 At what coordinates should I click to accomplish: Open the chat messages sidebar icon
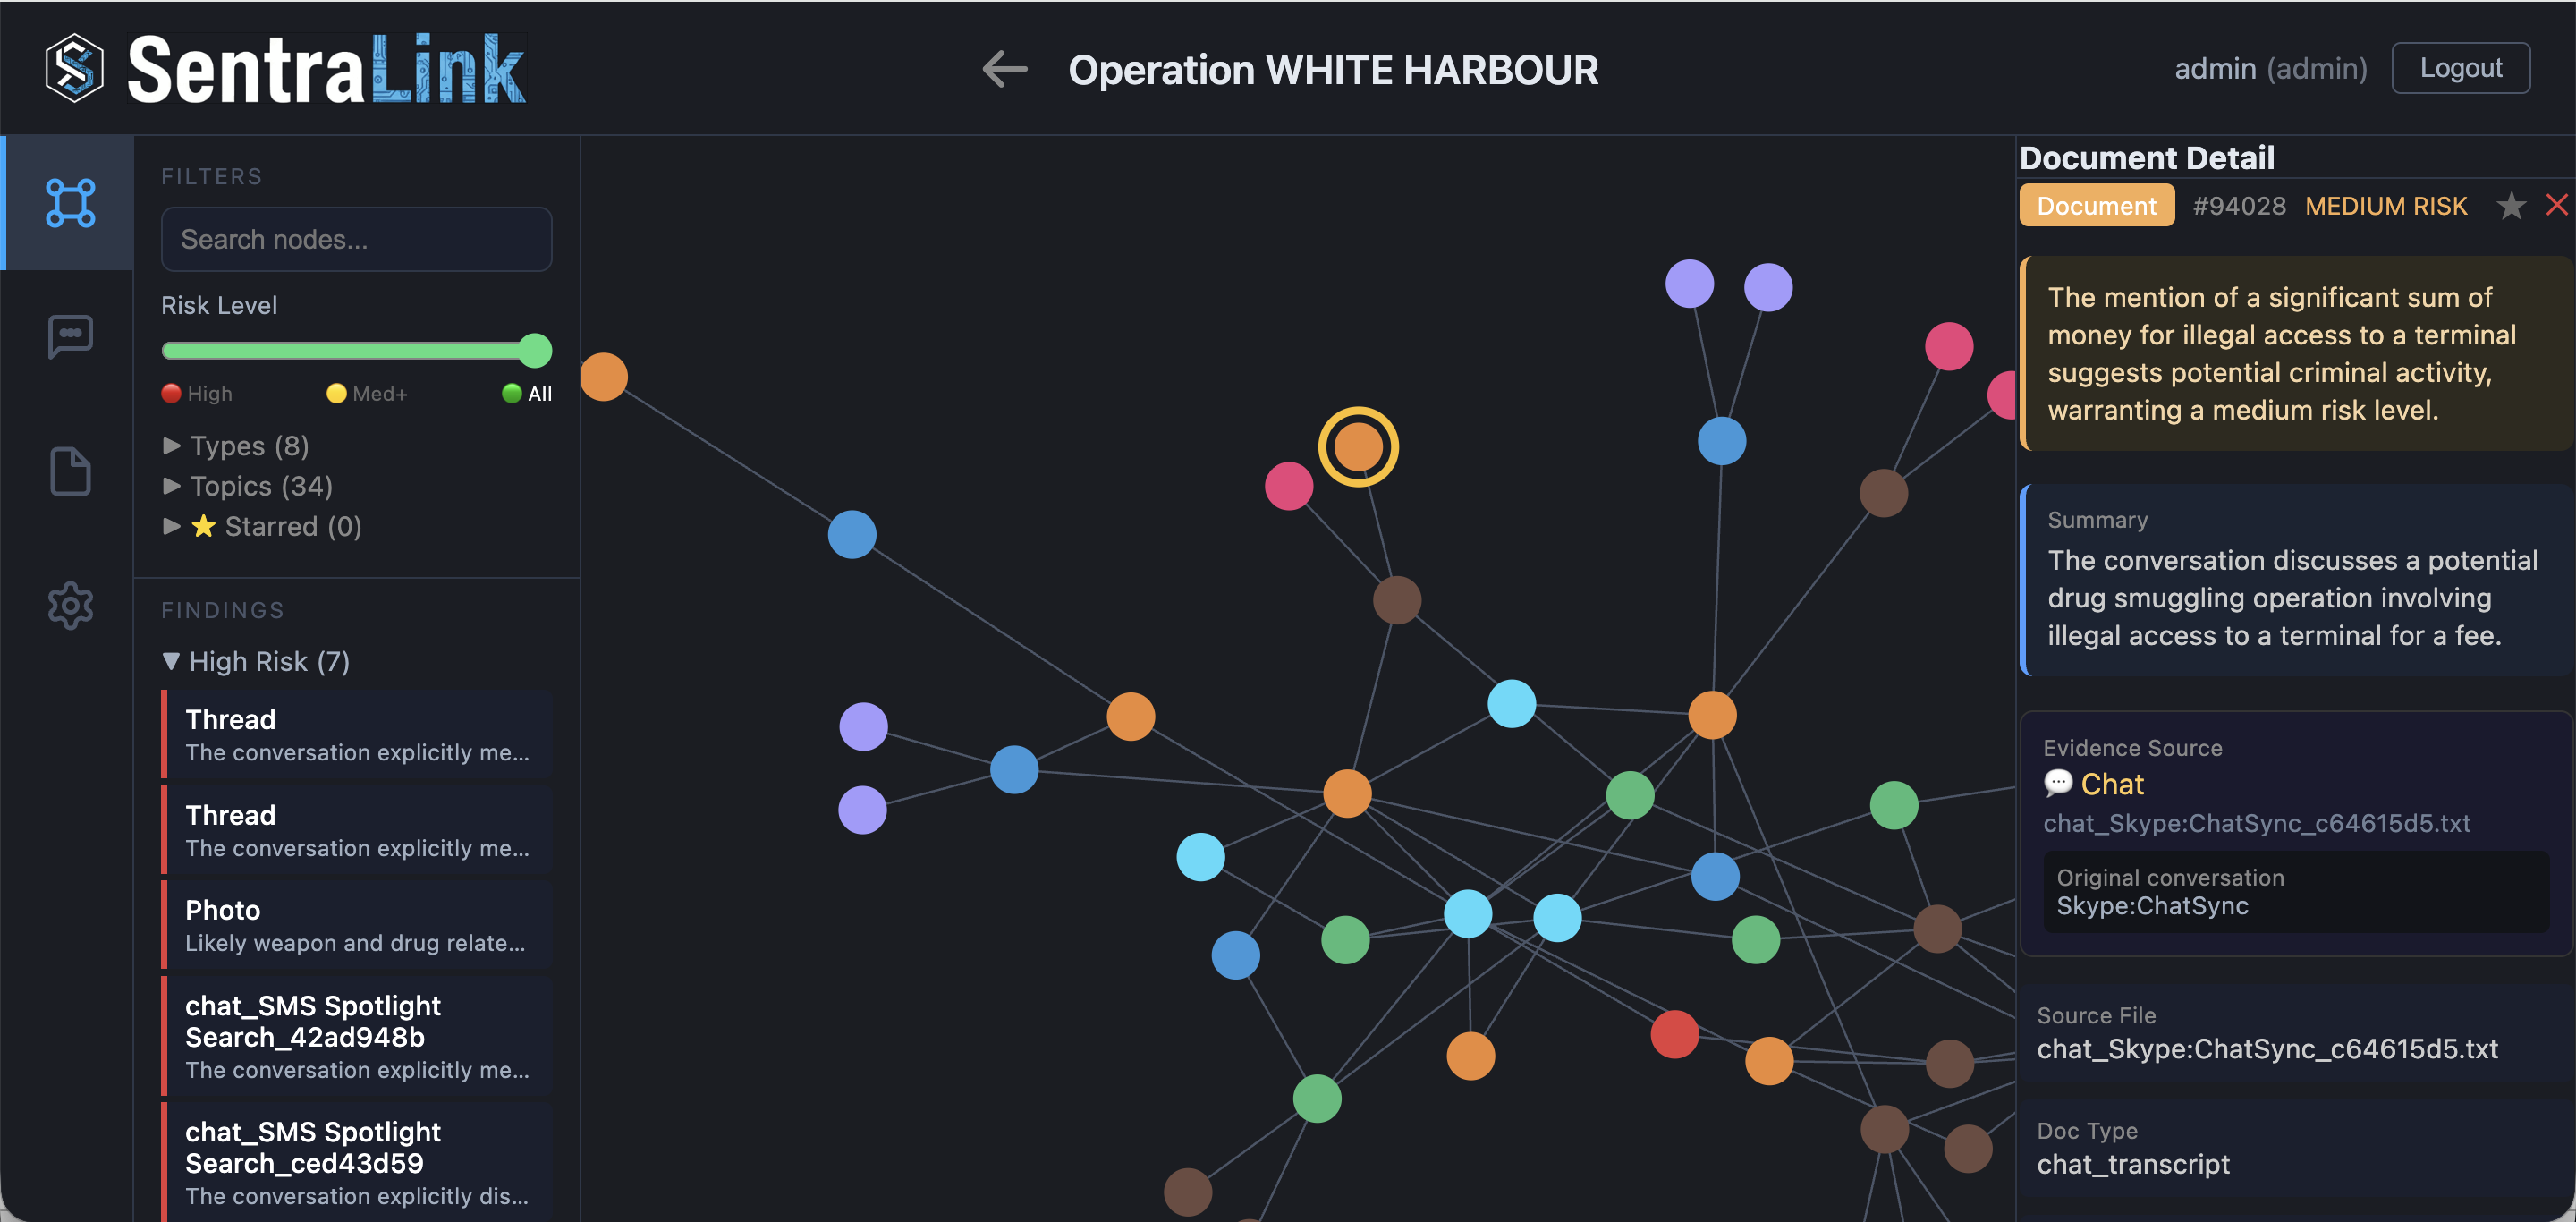70,336
